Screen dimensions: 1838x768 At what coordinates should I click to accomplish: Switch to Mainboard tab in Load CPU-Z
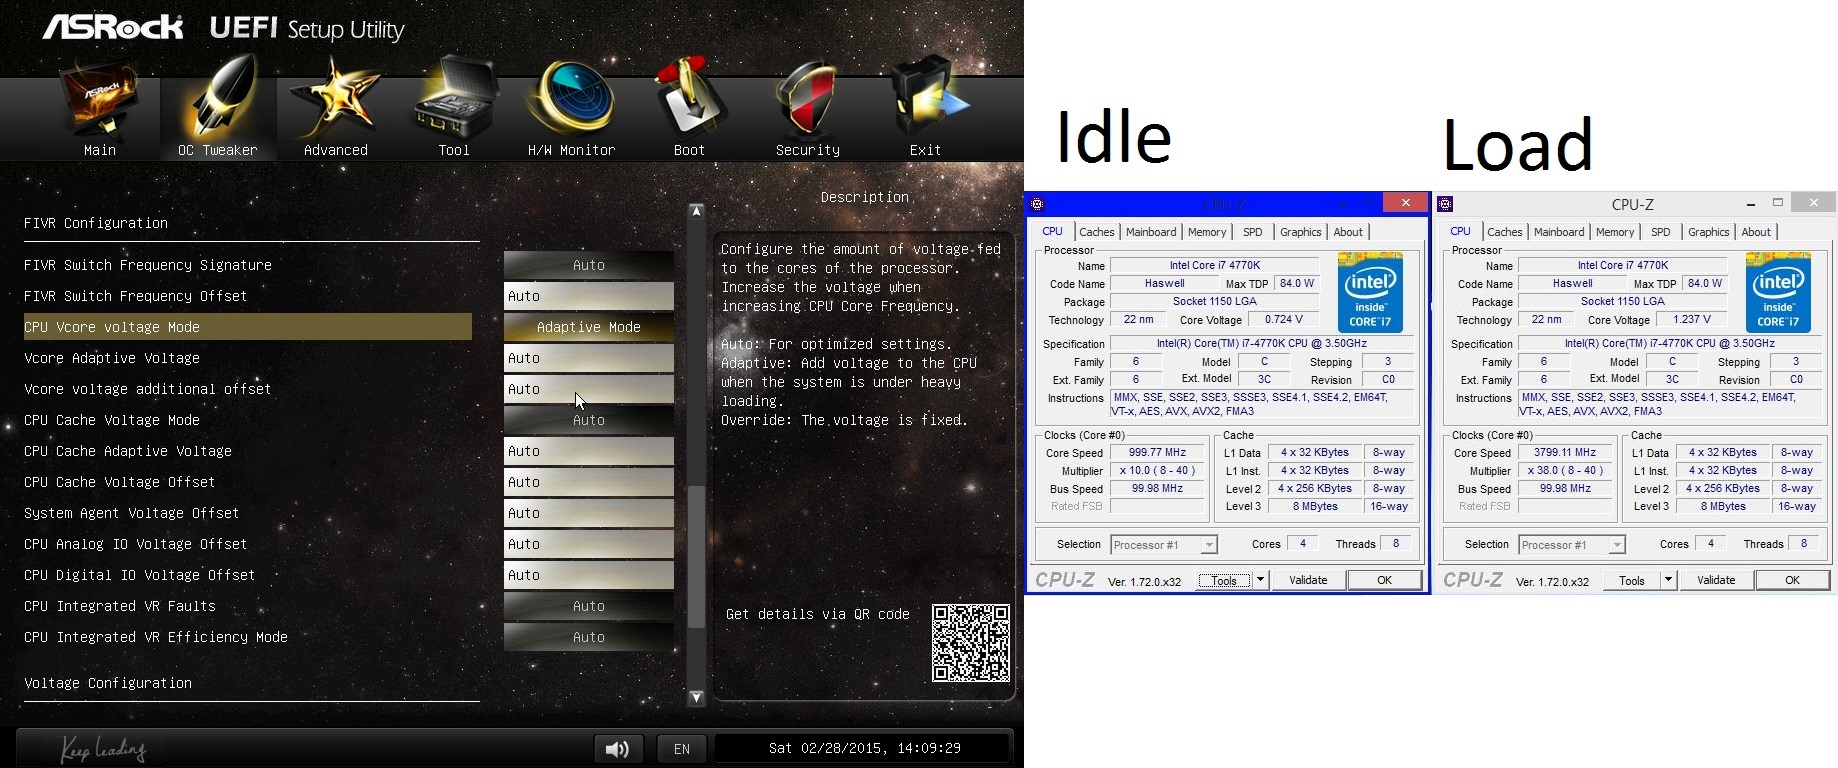pyautogui.click(x=1559, y=232)
